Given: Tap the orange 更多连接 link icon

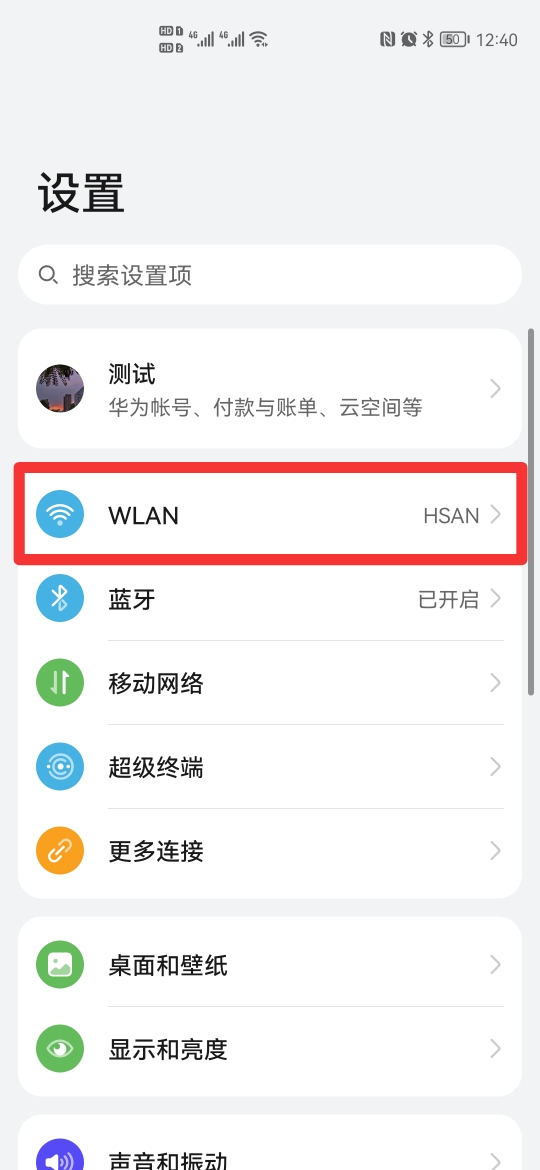Looking at the screenshot, I should pos(60,851).
